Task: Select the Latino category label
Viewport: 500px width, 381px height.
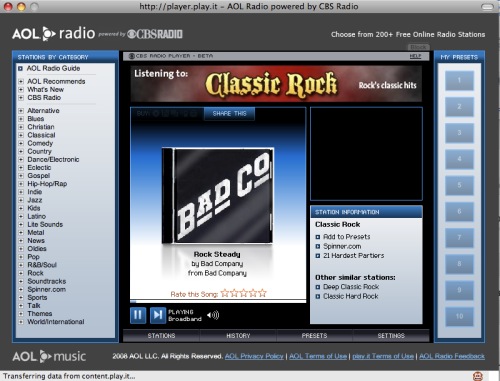Action: coord(36,216)
